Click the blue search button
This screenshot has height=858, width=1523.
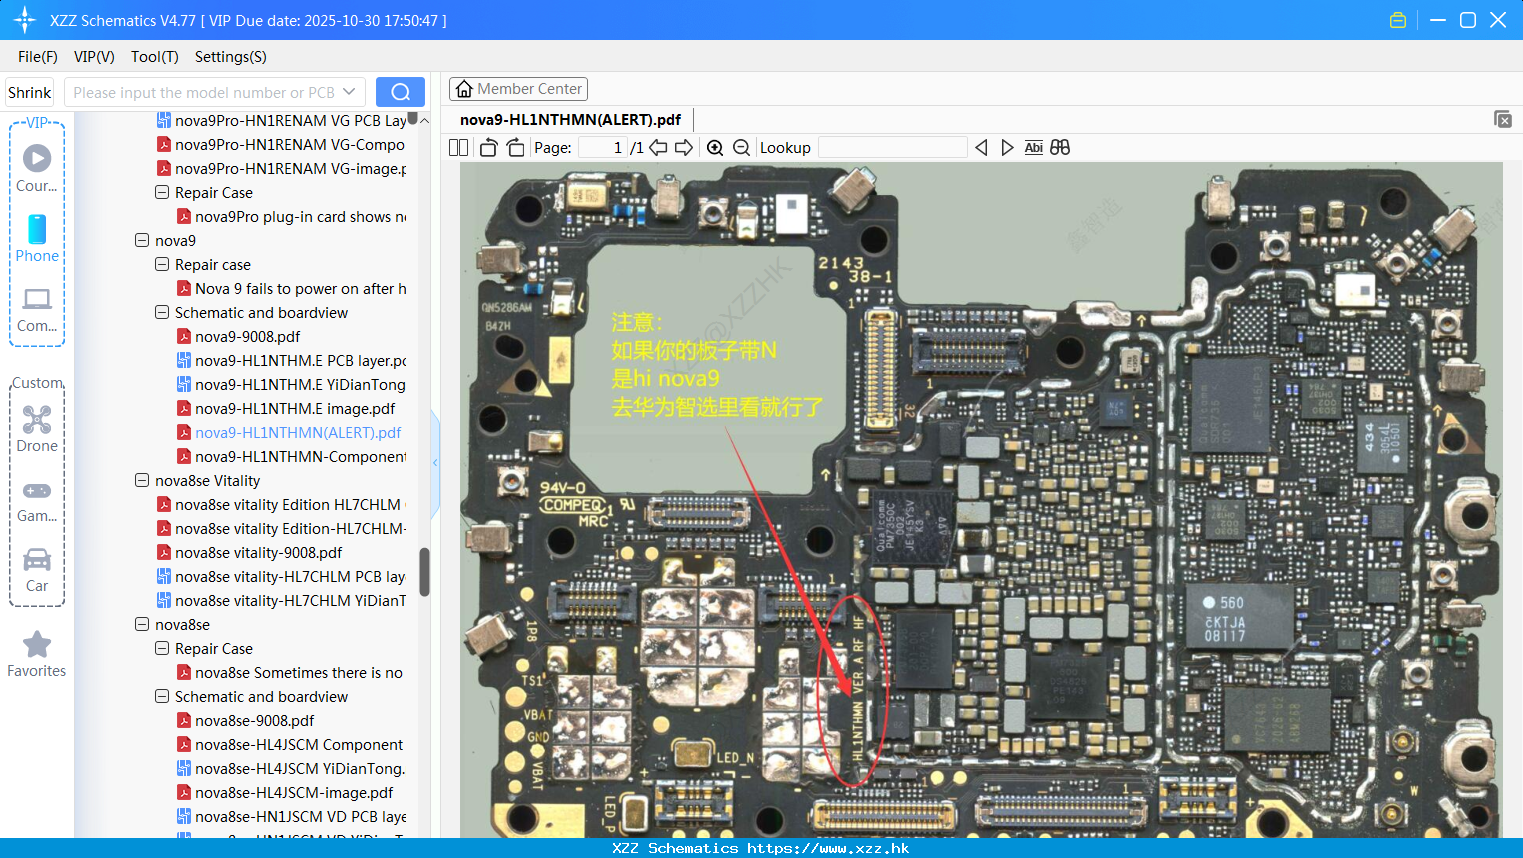[400, 92]
